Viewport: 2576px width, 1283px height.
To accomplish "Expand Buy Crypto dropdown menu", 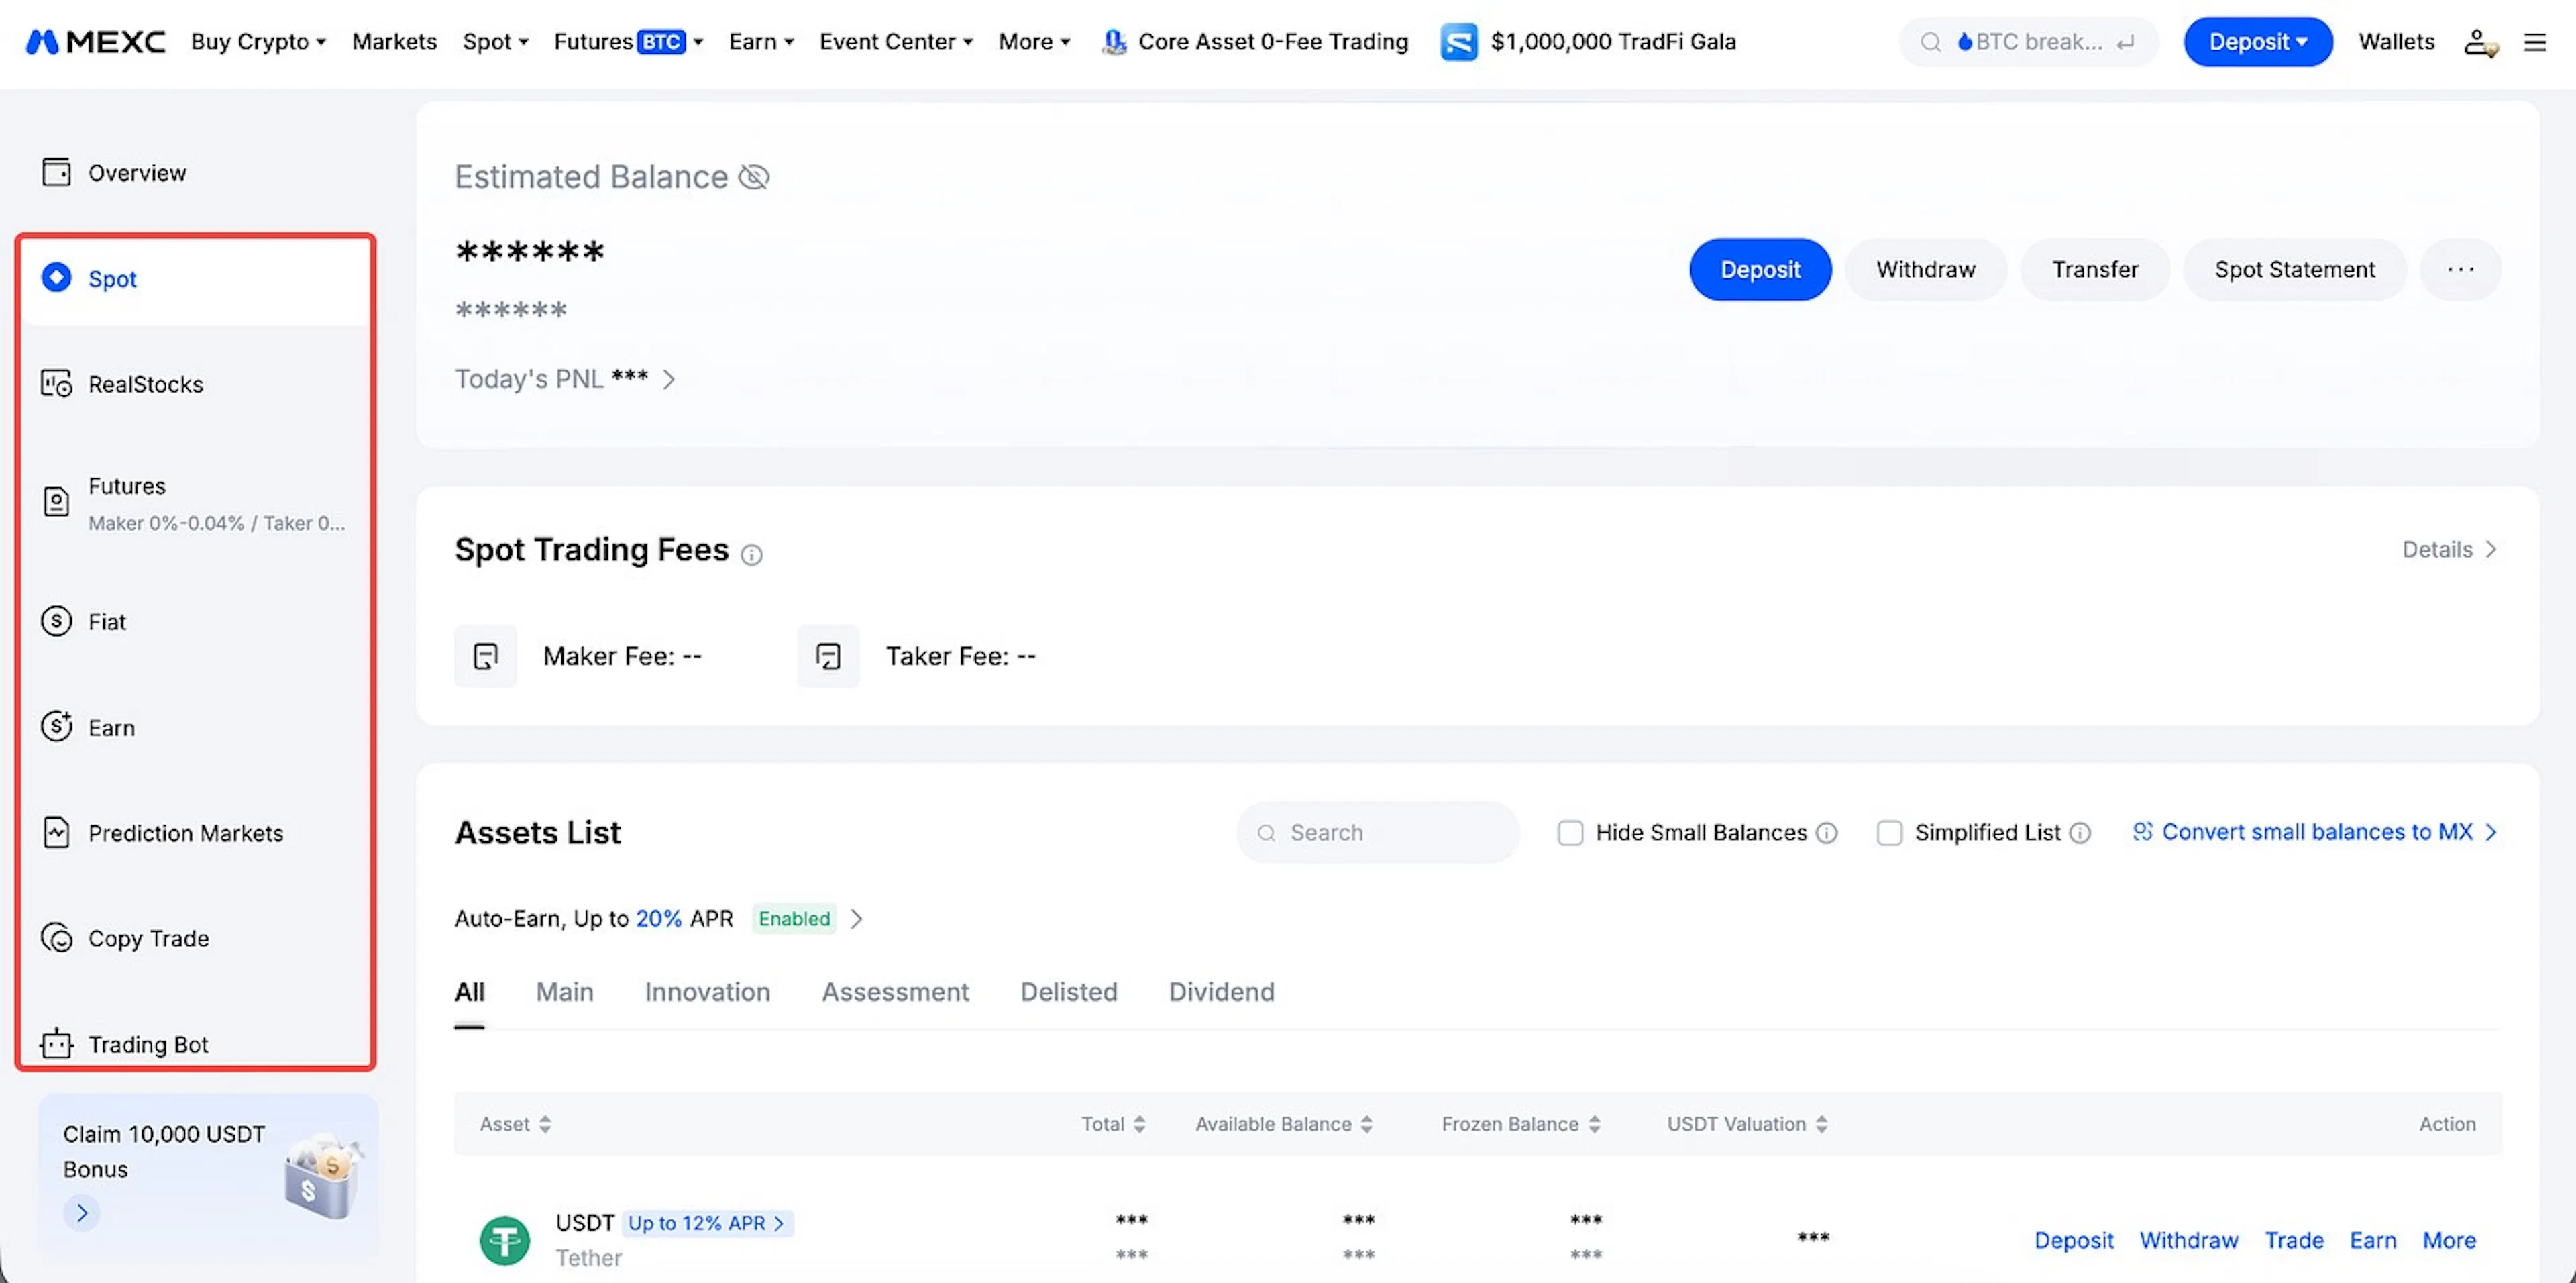I will [258, 42].
